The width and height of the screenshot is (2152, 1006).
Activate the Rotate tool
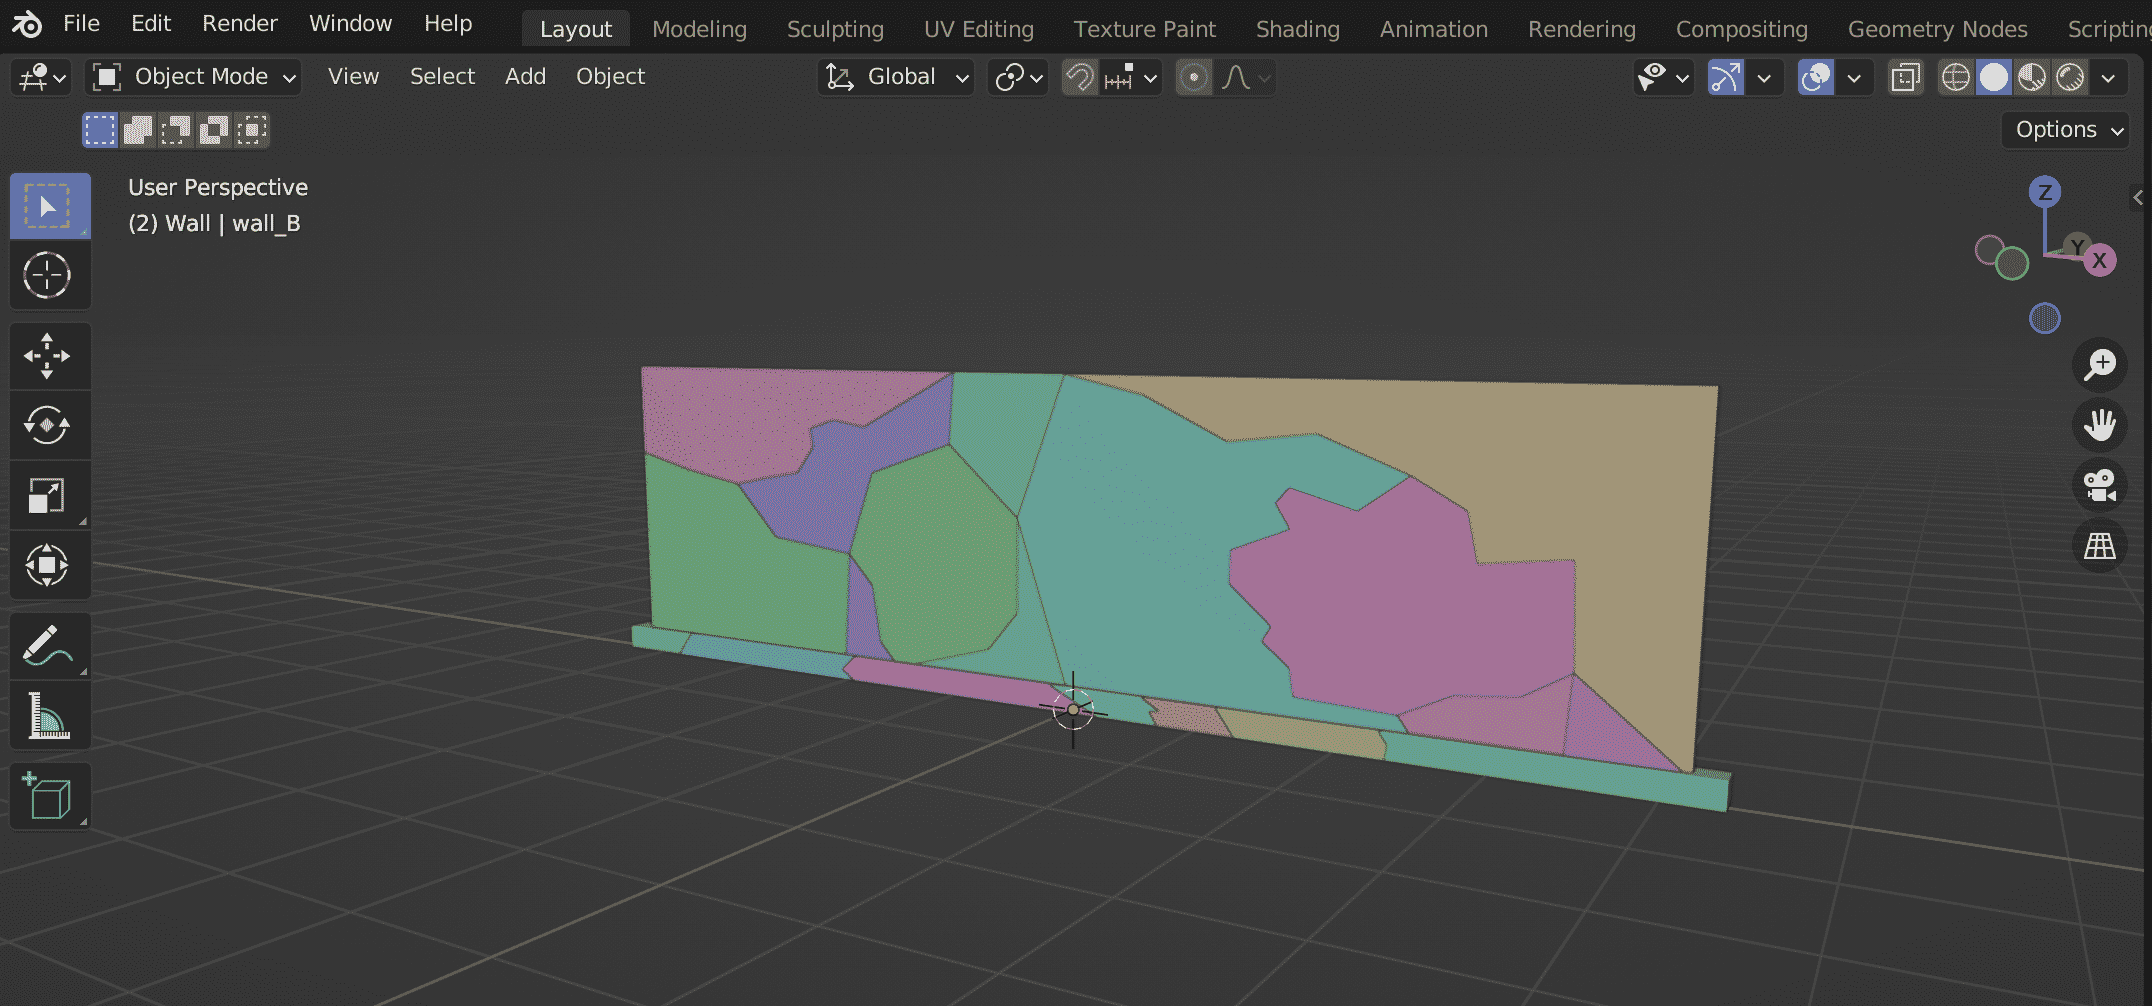(x=49, y=425)
